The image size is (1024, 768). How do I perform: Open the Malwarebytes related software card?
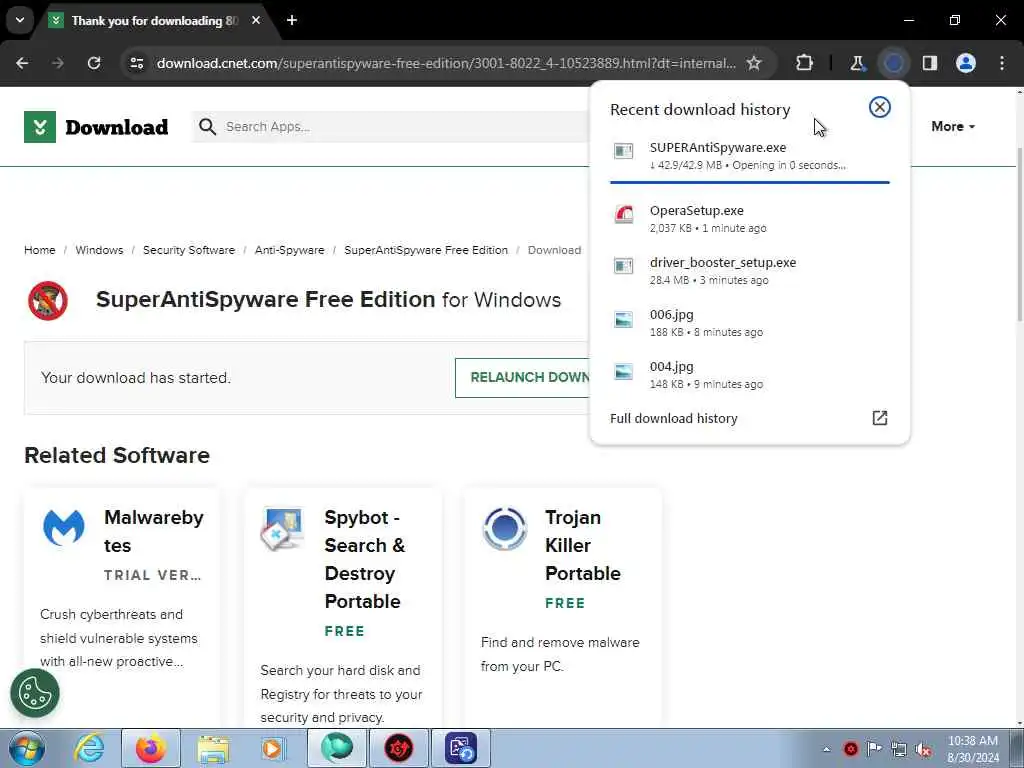pos(121,607)
